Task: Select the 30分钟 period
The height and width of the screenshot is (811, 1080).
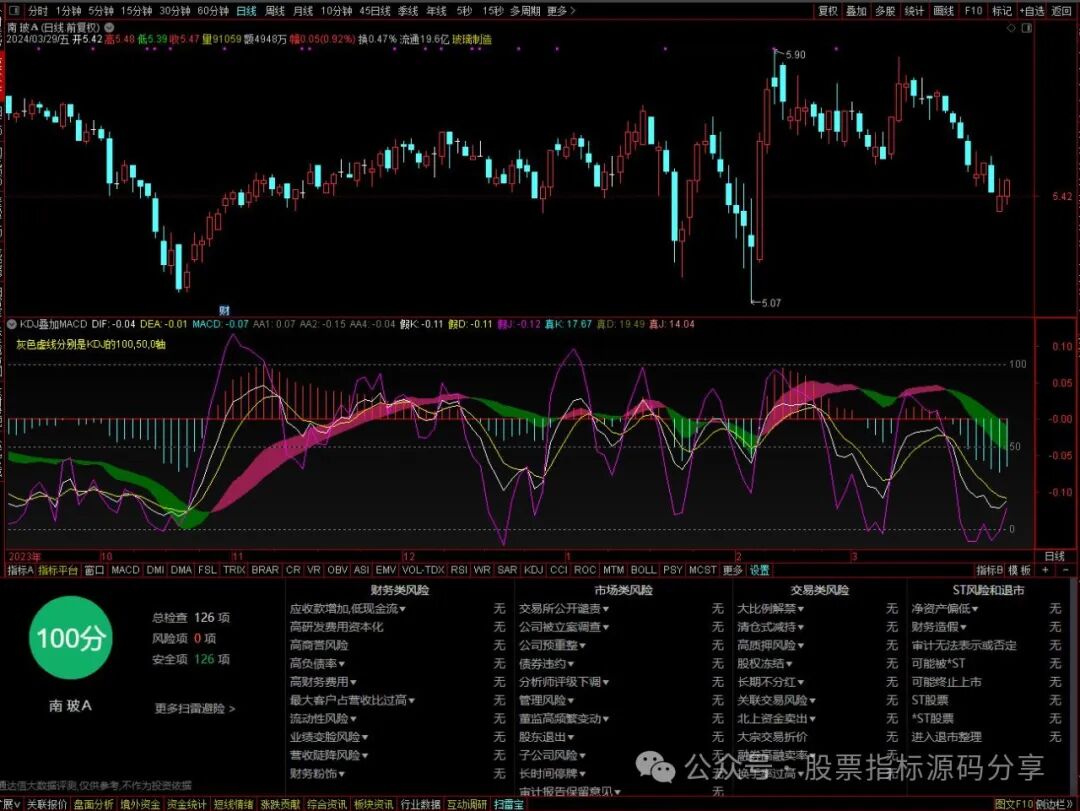Action: click(x=174, y=11)
